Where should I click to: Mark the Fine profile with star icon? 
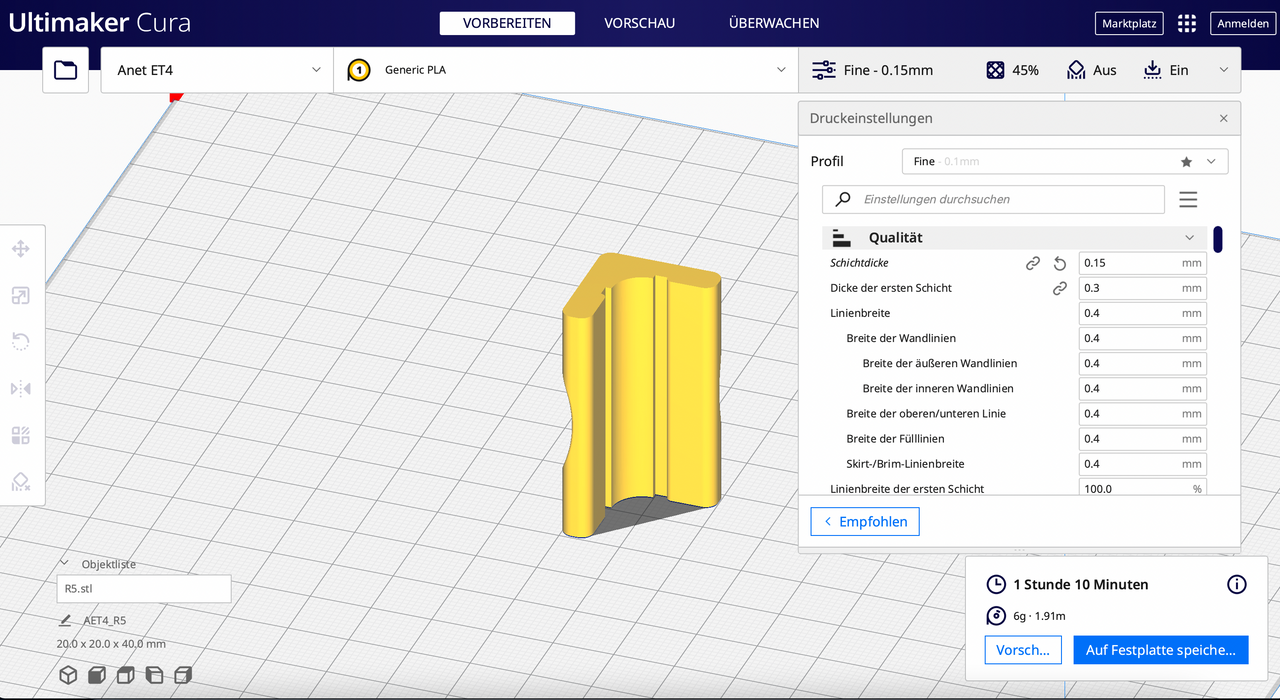tap(1186, 162)
